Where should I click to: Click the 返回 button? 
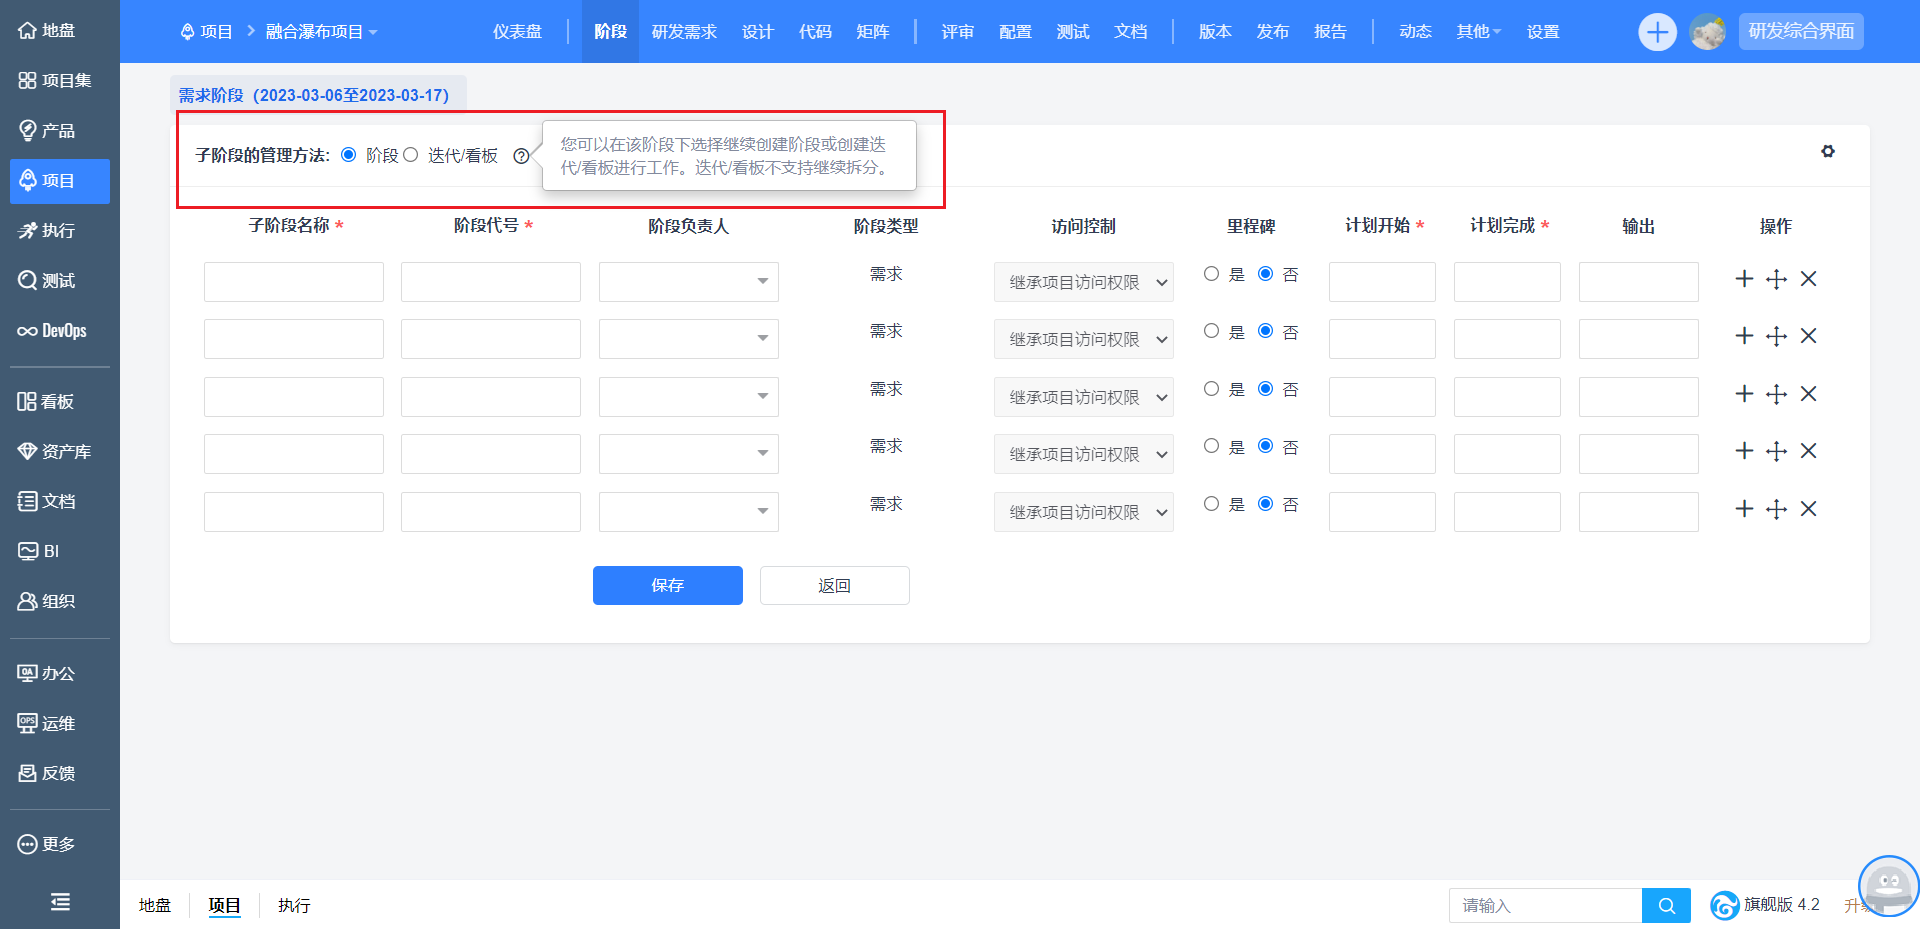click(834, 585)
